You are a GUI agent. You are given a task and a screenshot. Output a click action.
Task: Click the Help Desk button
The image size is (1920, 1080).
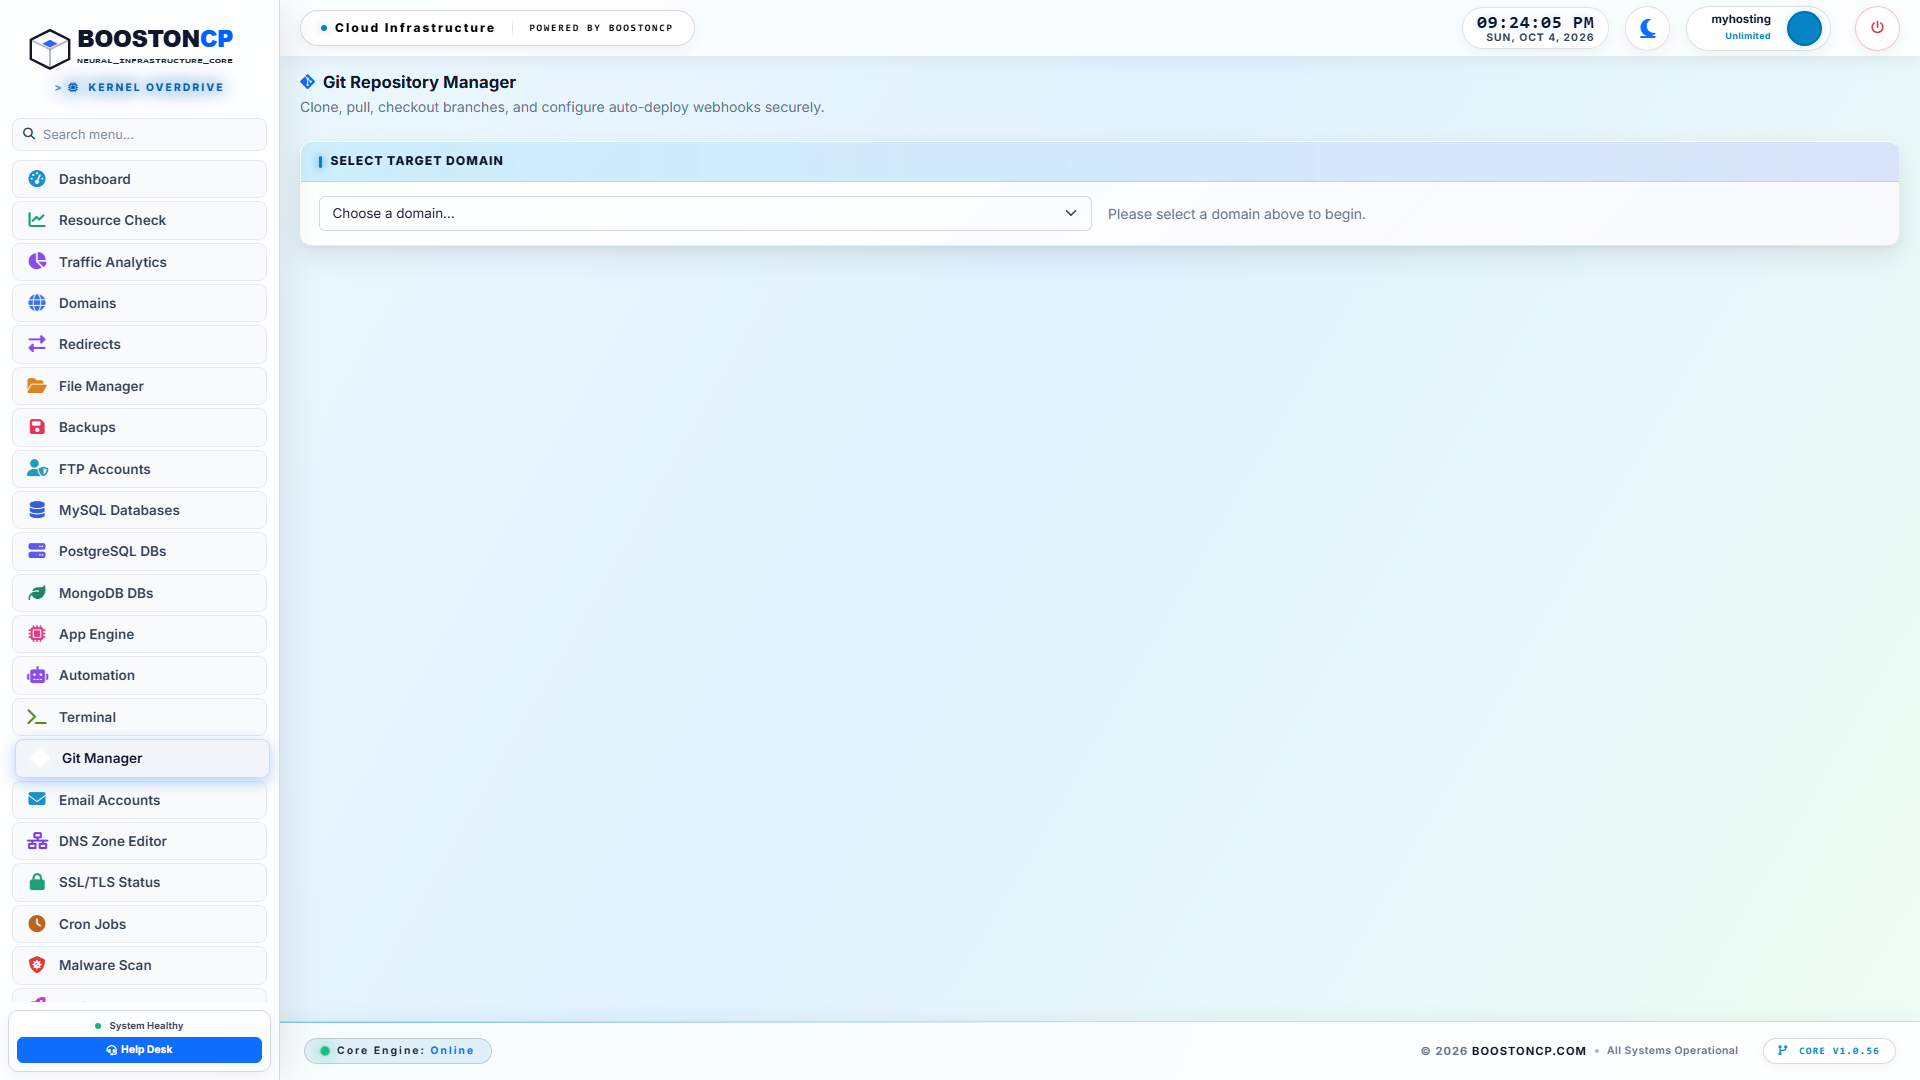(139, 1050)
